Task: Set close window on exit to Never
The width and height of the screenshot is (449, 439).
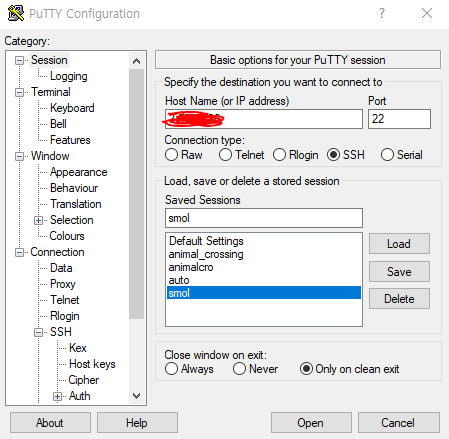Action: tap(239, 369)
